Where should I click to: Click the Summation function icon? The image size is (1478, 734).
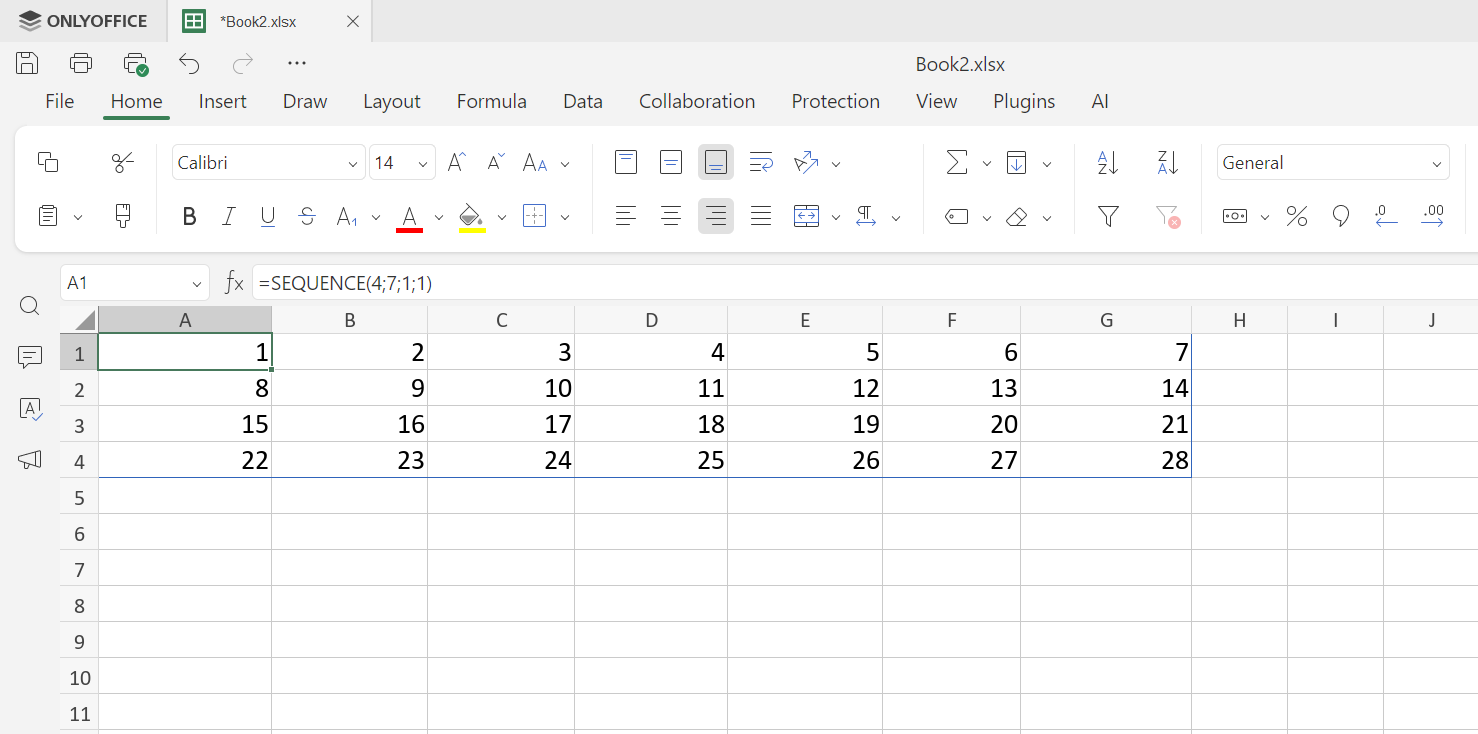coord(957,163)
